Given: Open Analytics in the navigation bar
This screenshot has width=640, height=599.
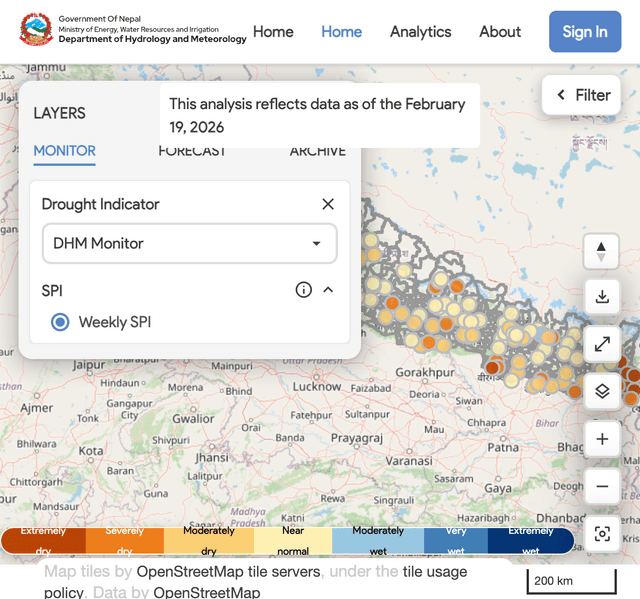Looking at the screenshot, I should pyautogui.click(x=420, y=32).
